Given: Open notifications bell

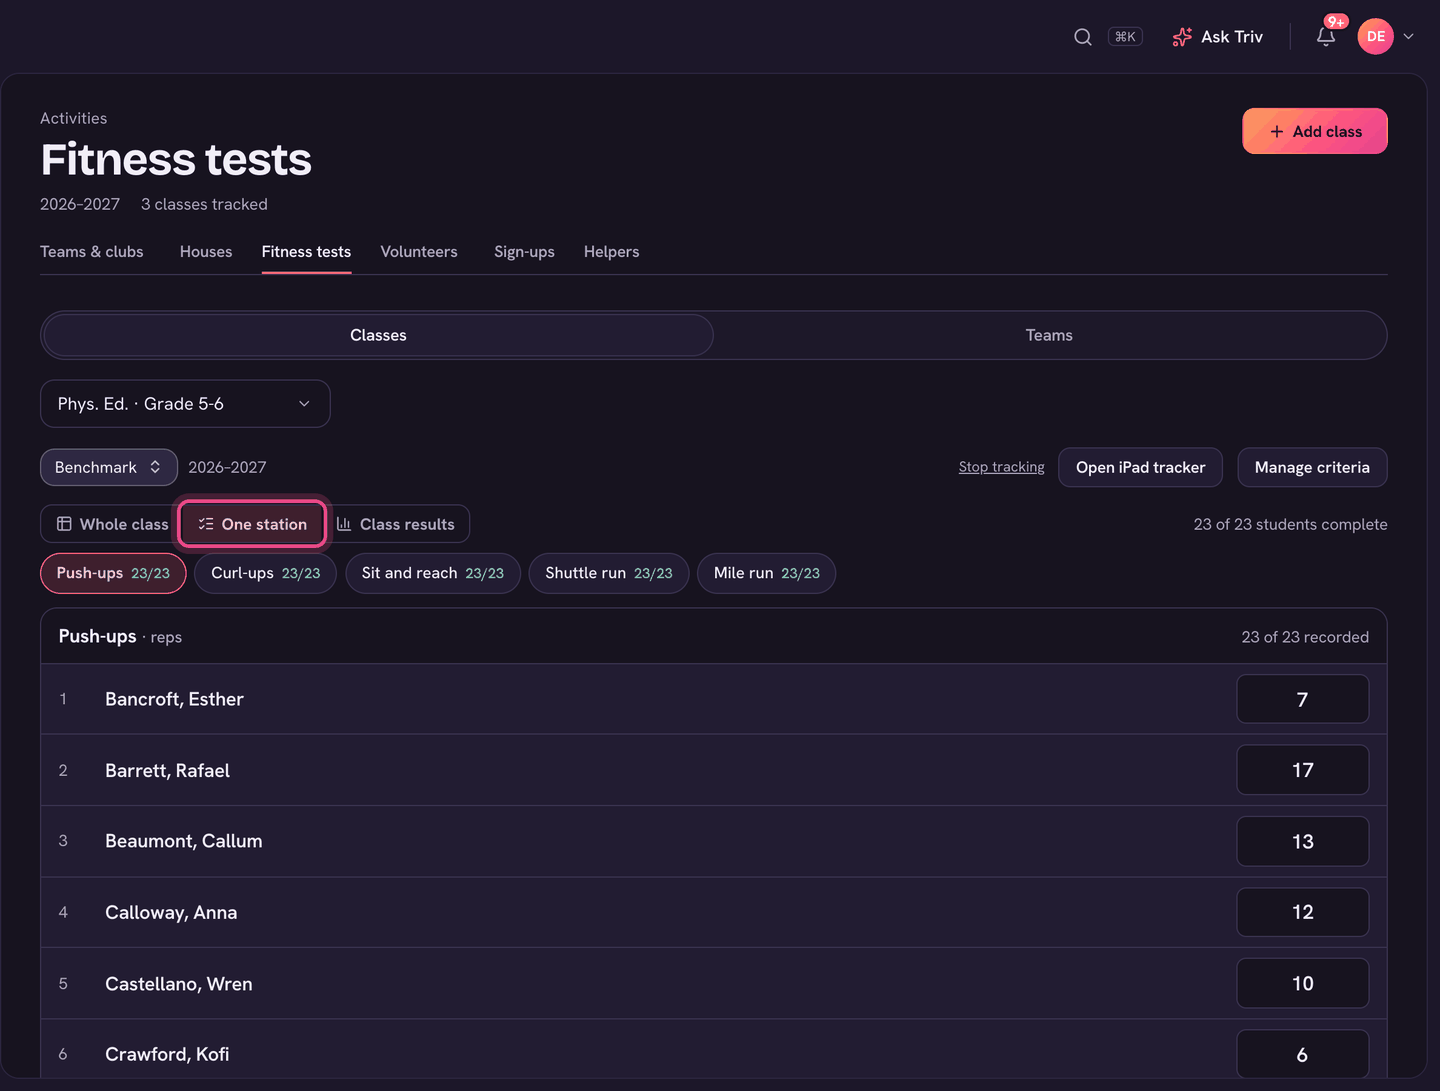Looking at the screenshot, I should click(x=1326, y=37).
